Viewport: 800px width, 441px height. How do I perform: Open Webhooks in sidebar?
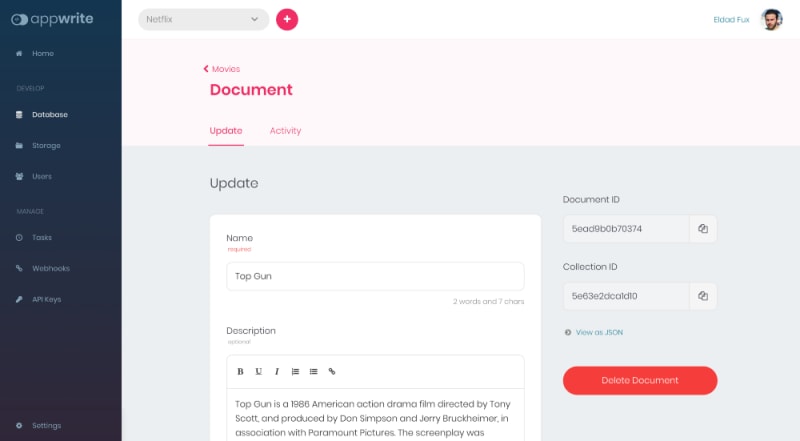[51, 268]
